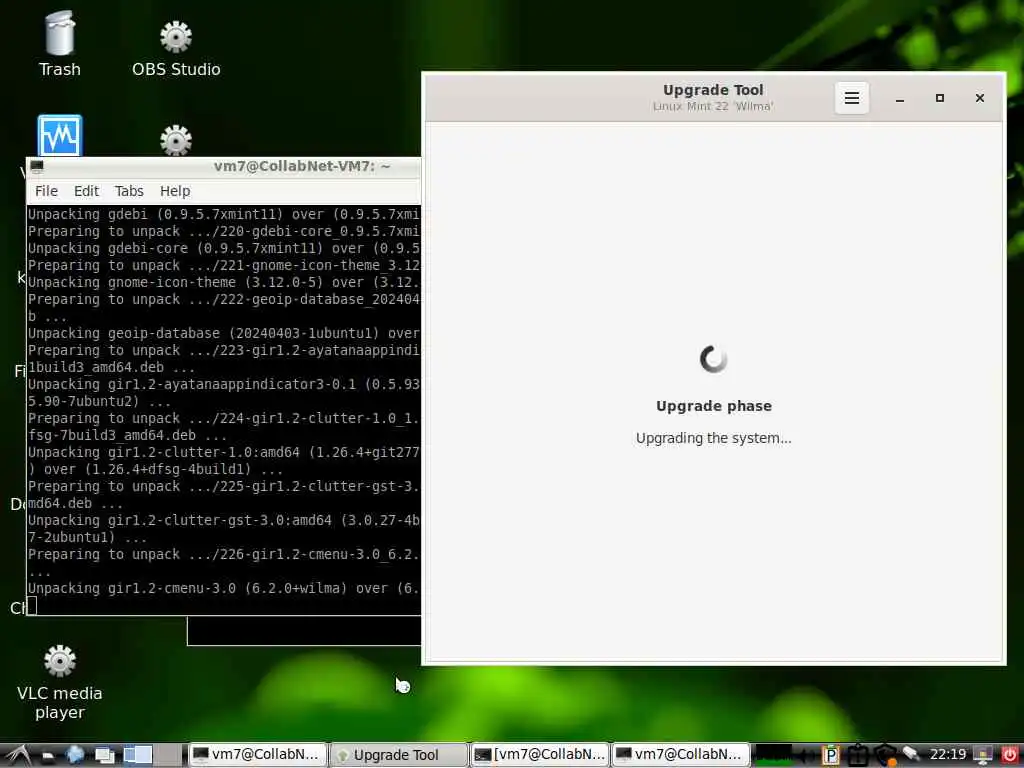Click the CPU usage monitor graph
This screenshot has height=768, width=1024.
point(774,755)
